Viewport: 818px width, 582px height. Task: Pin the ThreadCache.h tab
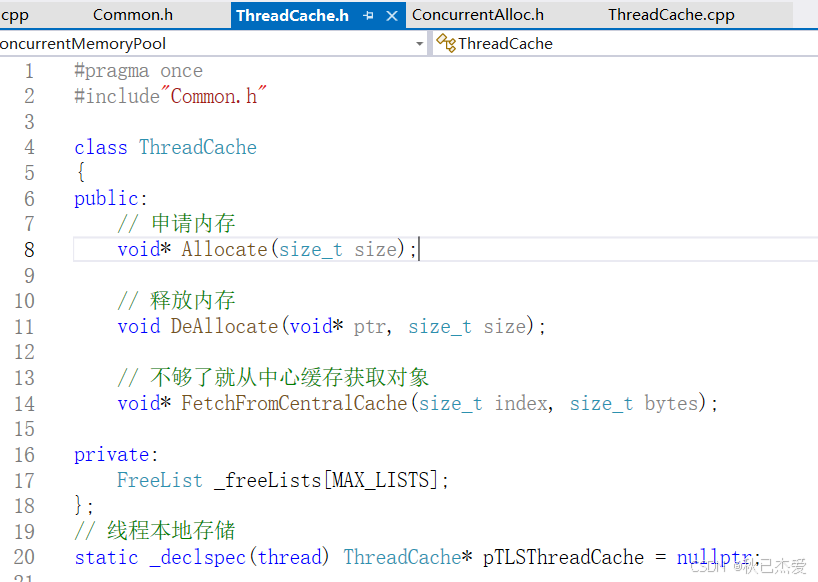tap(368, 16)
